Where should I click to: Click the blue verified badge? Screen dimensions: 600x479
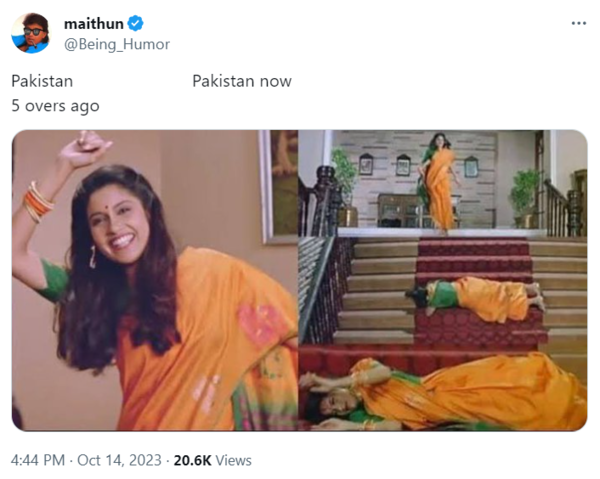pos(135,23)
